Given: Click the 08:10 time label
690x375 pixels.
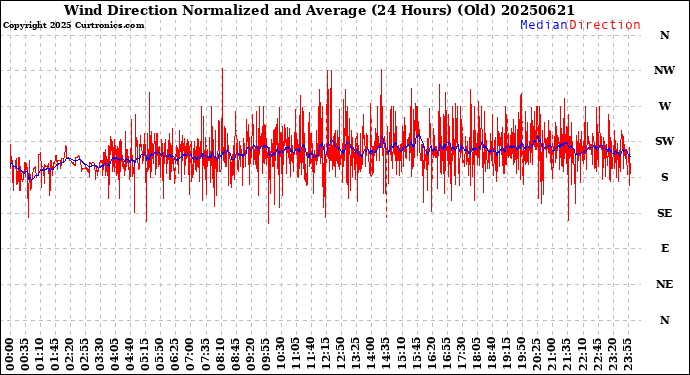Looking at the screenshot, I should pos(220,354).
